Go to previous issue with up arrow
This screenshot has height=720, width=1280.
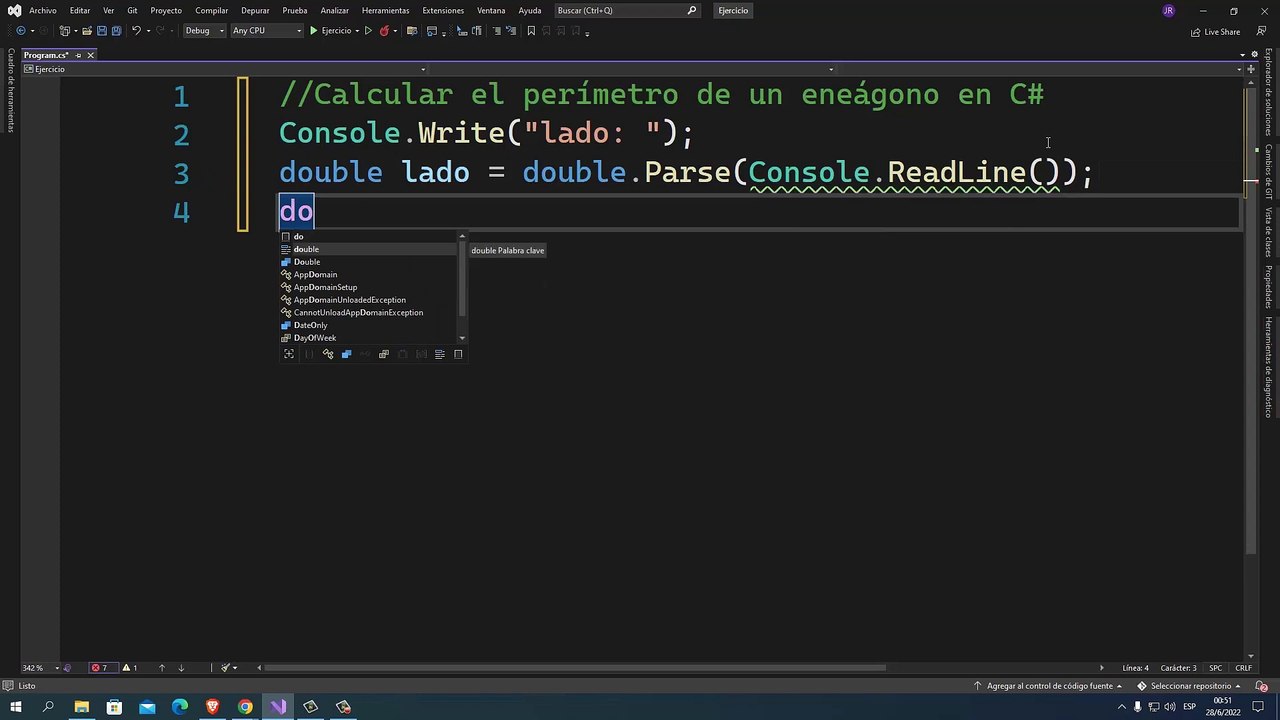[x=162, y=668]
